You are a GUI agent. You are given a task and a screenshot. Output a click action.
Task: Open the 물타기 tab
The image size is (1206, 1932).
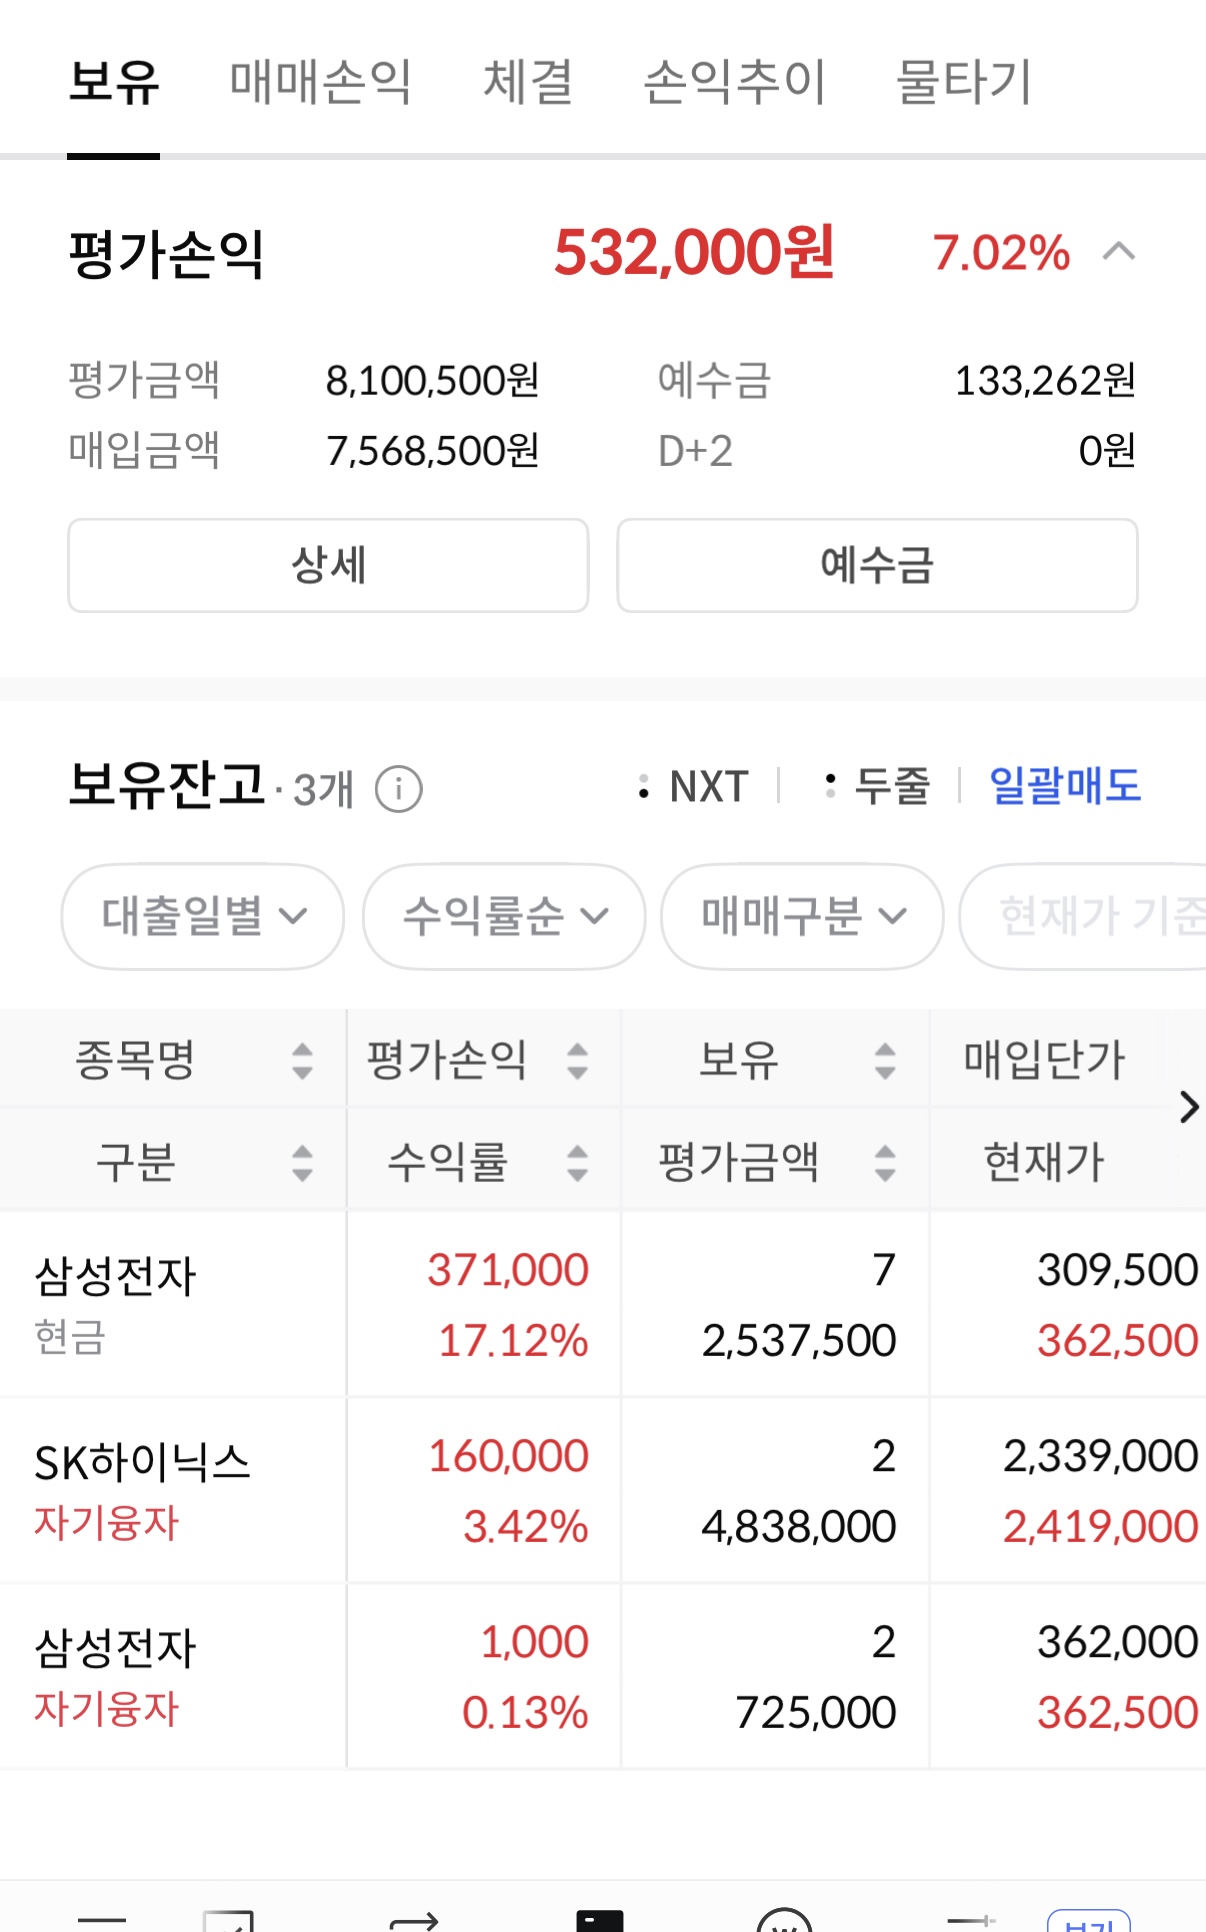click(x=963, y=82)
